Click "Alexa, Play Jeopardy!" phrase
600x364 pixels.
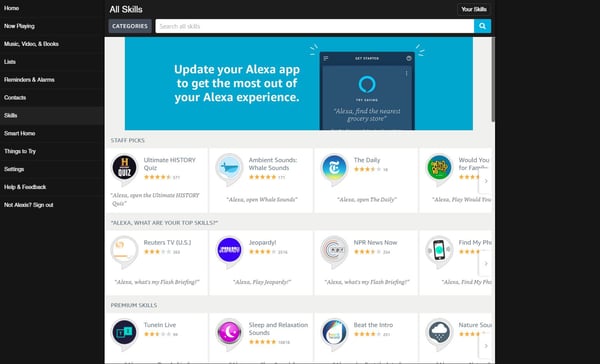[x=262, y=282]
